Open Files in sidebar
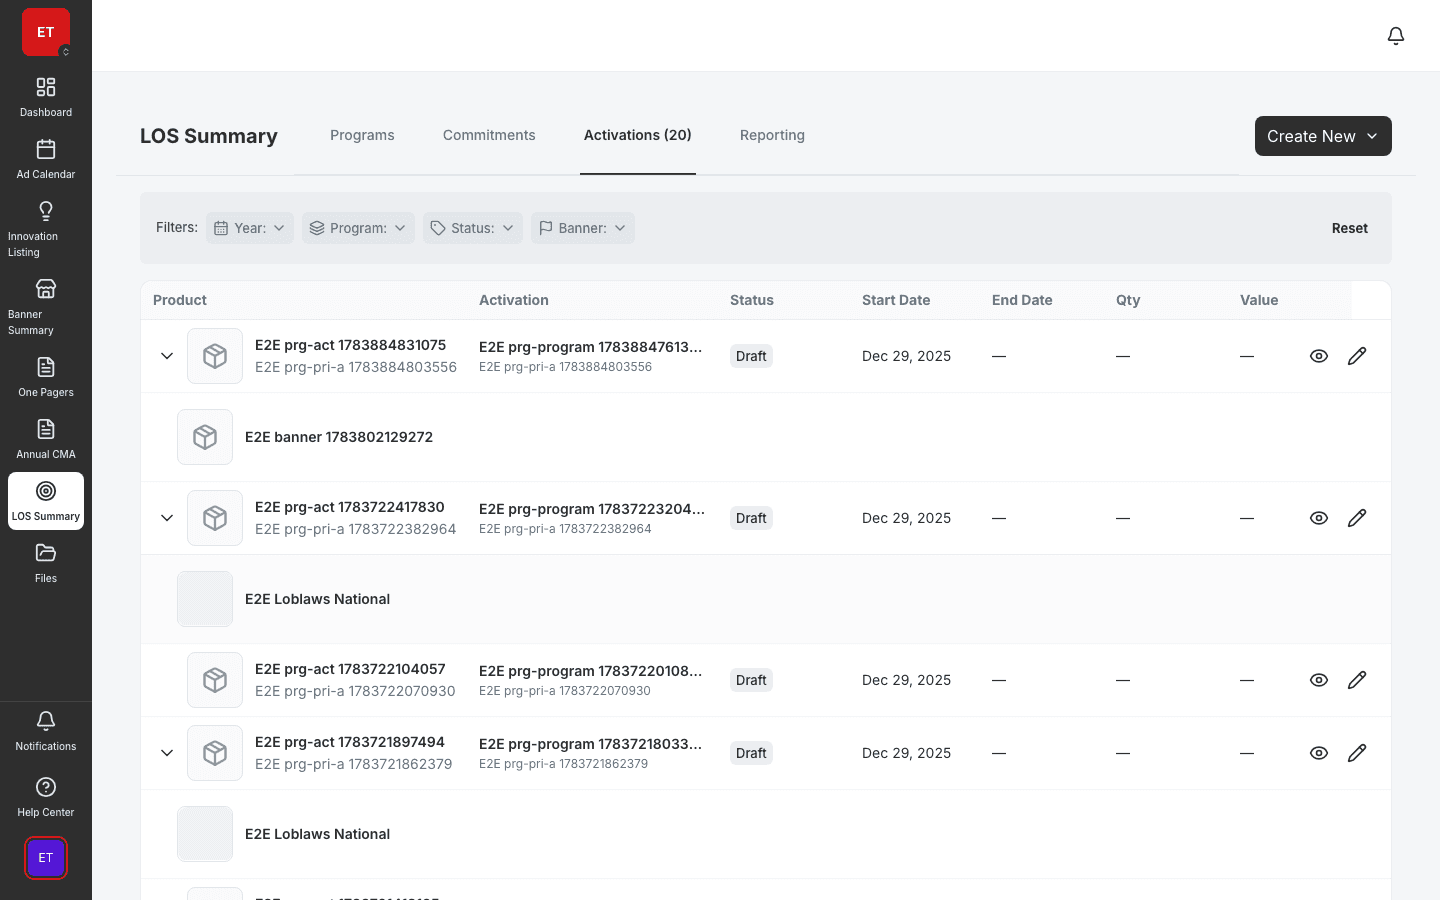The width and height of the screenshot is (1440, 900). click(x=46, y=563)
